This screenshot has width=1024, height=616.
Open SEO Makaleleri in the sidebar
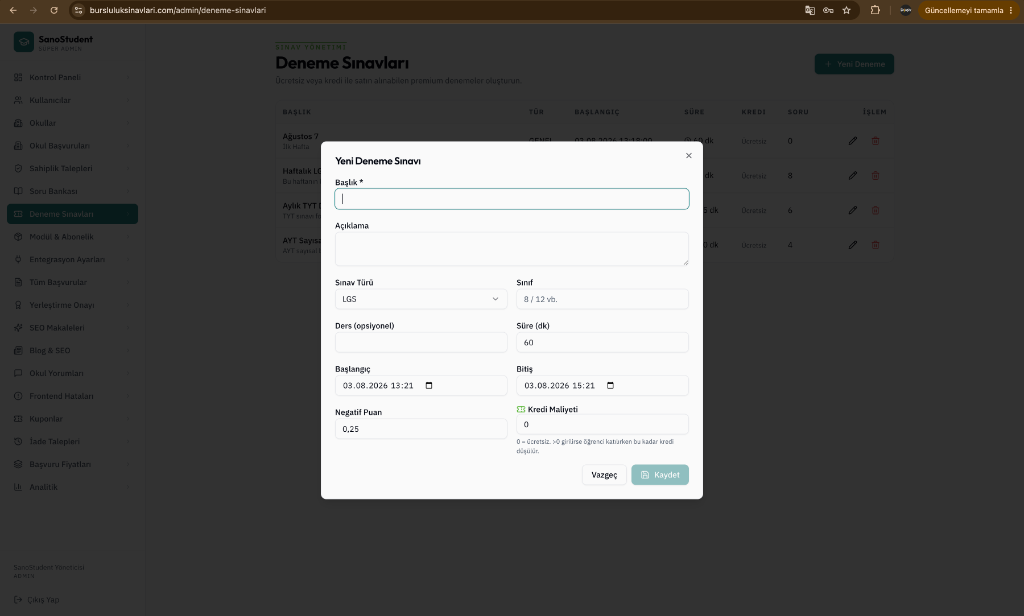(72, 328)
